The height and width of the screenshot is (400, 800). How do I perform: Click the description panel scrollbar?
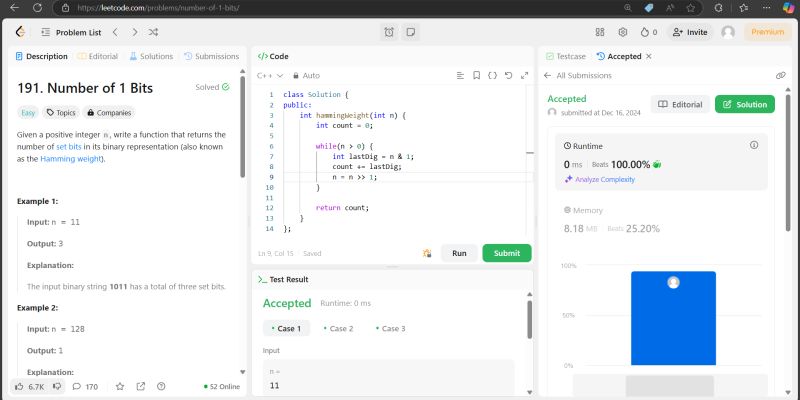(242, 127)
